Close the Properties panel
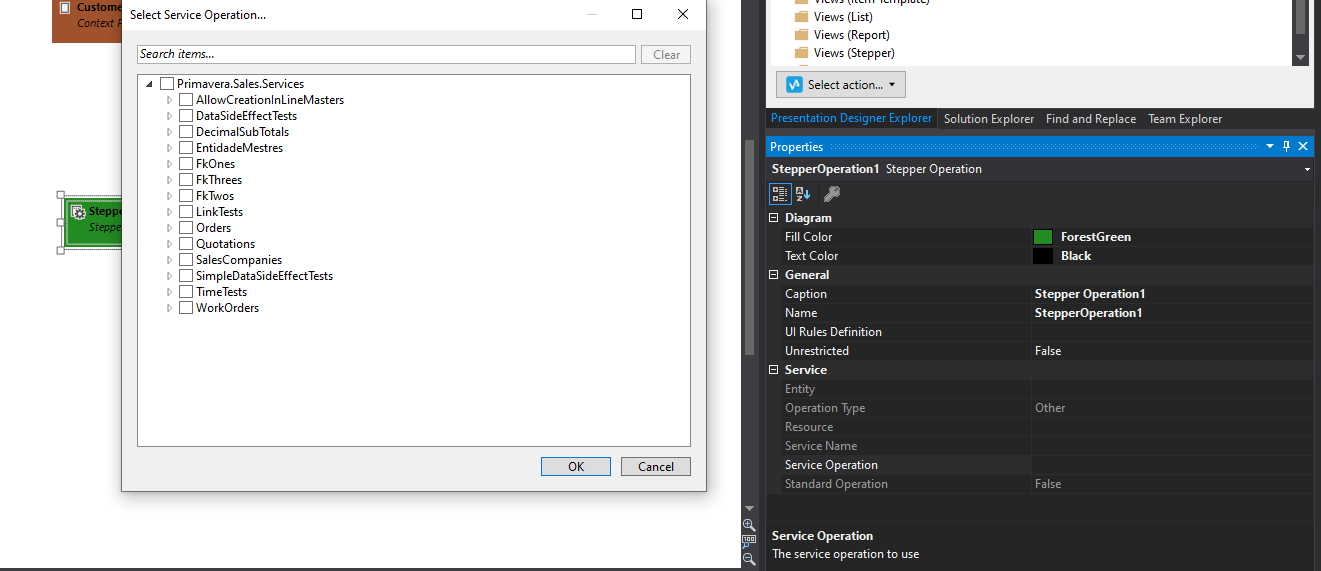This screenshot has height=571, width=1321. 1303,147
